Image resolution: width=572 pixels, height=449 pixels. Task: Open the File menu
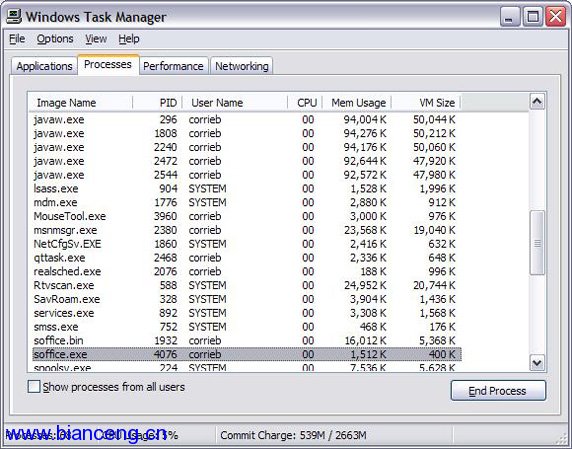17,39
